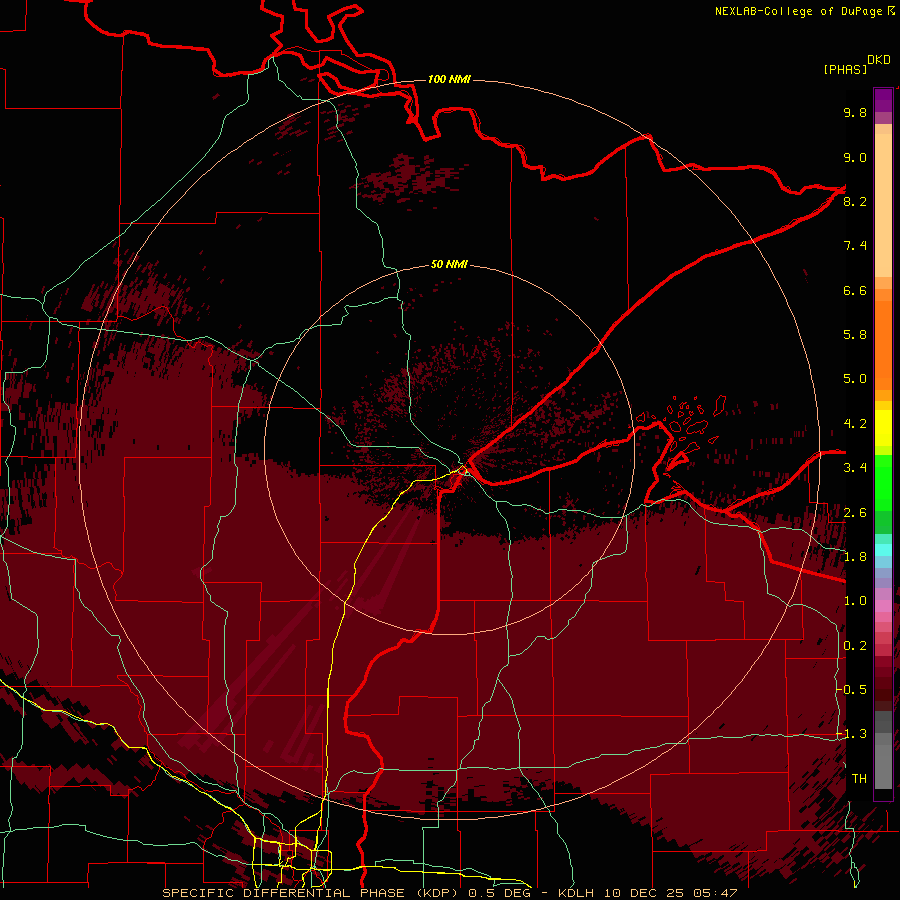This screenshot has height=900, width=900.
Task: Click the 7.4 scale value
Action: click(855, 246)
